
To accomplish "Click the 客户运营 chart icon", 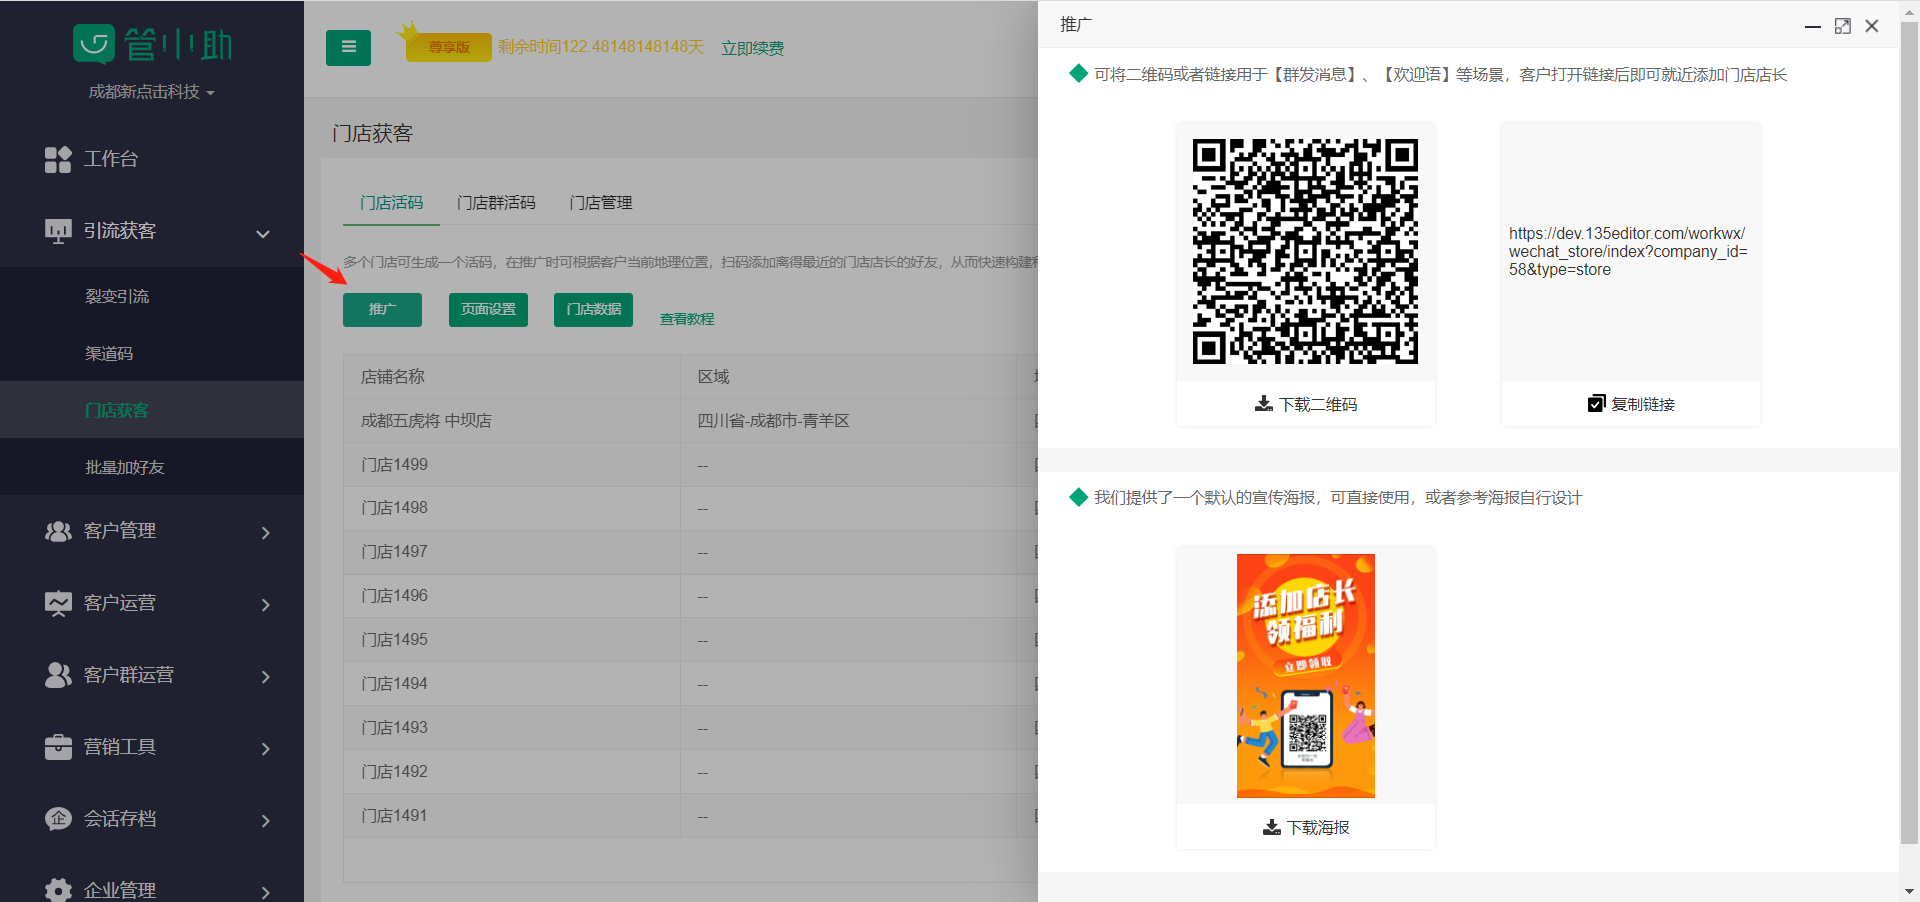I will (58, 603).
